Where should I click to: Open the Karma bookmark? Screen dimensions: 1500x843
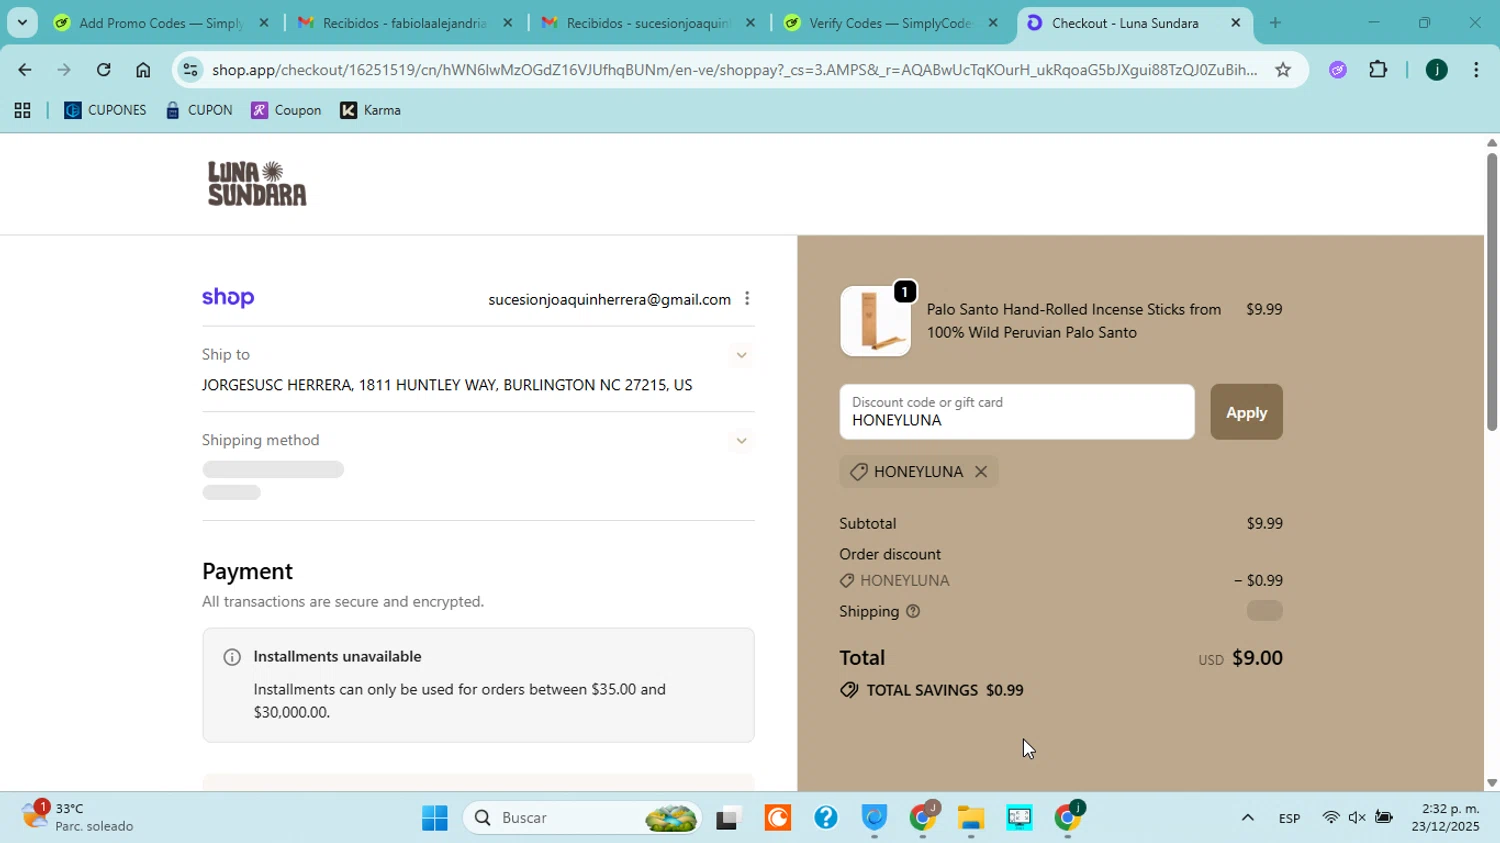[371, 111]
